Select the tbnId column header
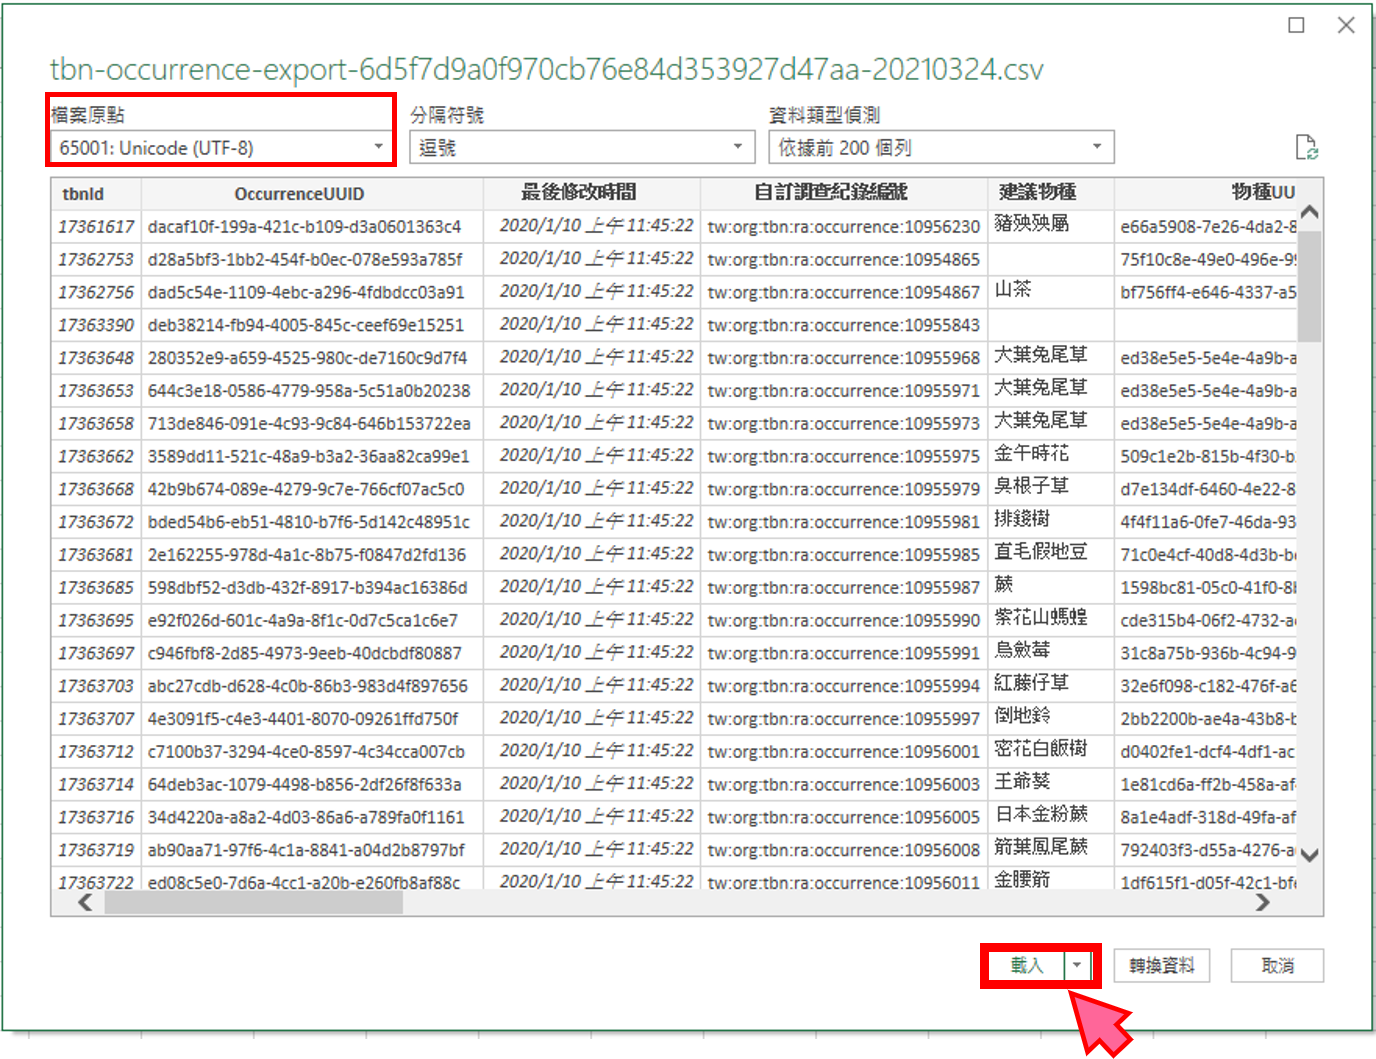 (x=83, y=193)
